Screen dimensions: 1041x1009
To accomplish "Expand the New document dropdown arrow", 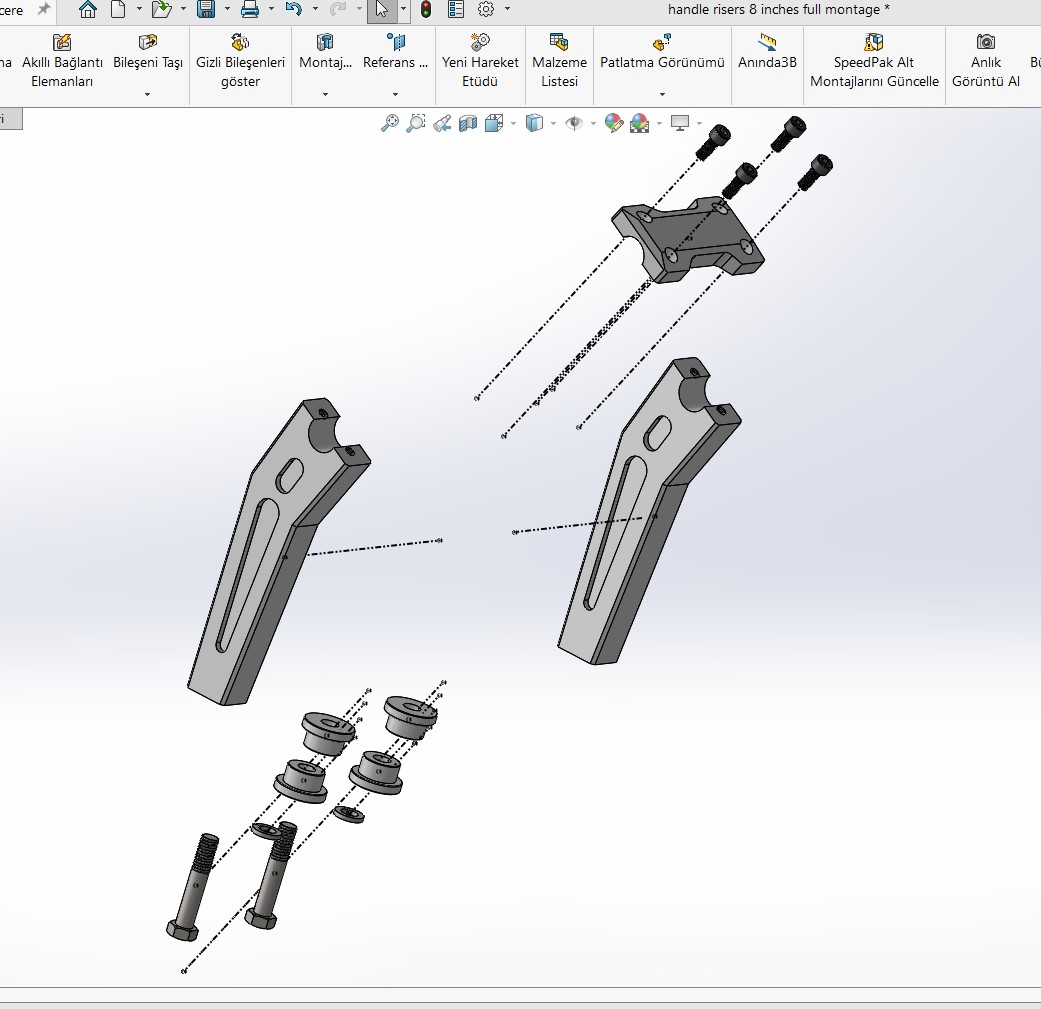I will tap(139, 9).
